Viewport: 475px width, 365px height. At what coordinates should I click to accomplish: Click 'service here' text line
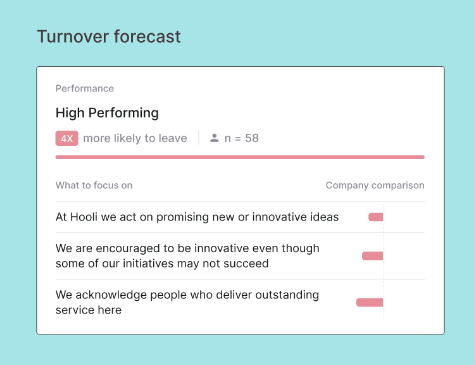(x=88, y=310)
